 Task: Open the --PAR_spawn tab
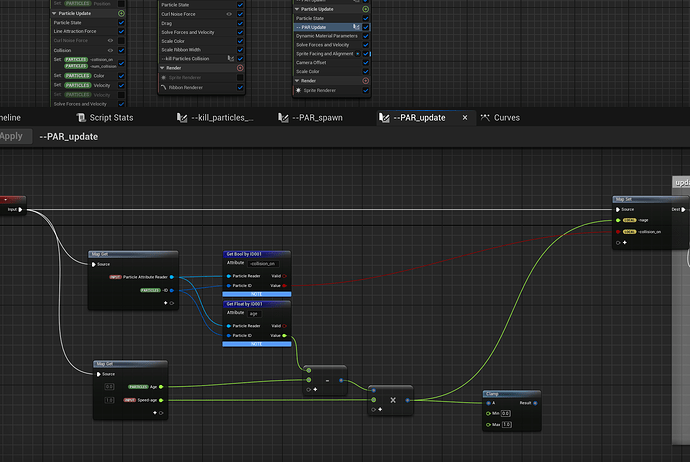pyautogui.click(x=311, y=117)
